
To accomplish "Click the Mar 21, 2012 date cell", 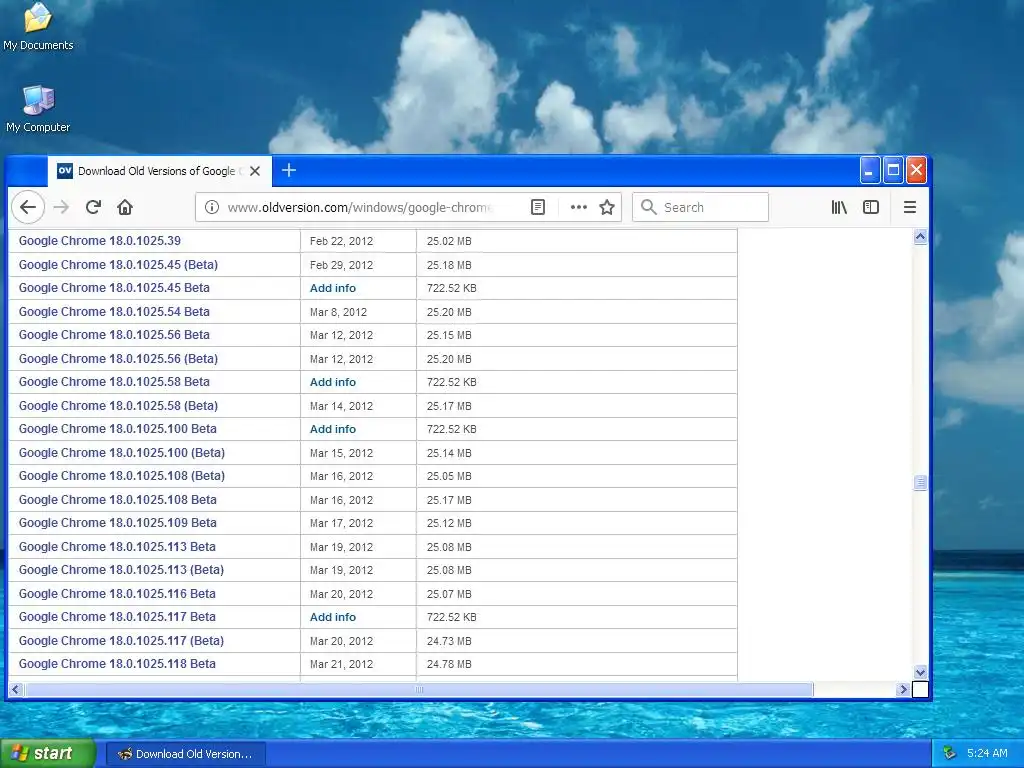I will point(342,664).
